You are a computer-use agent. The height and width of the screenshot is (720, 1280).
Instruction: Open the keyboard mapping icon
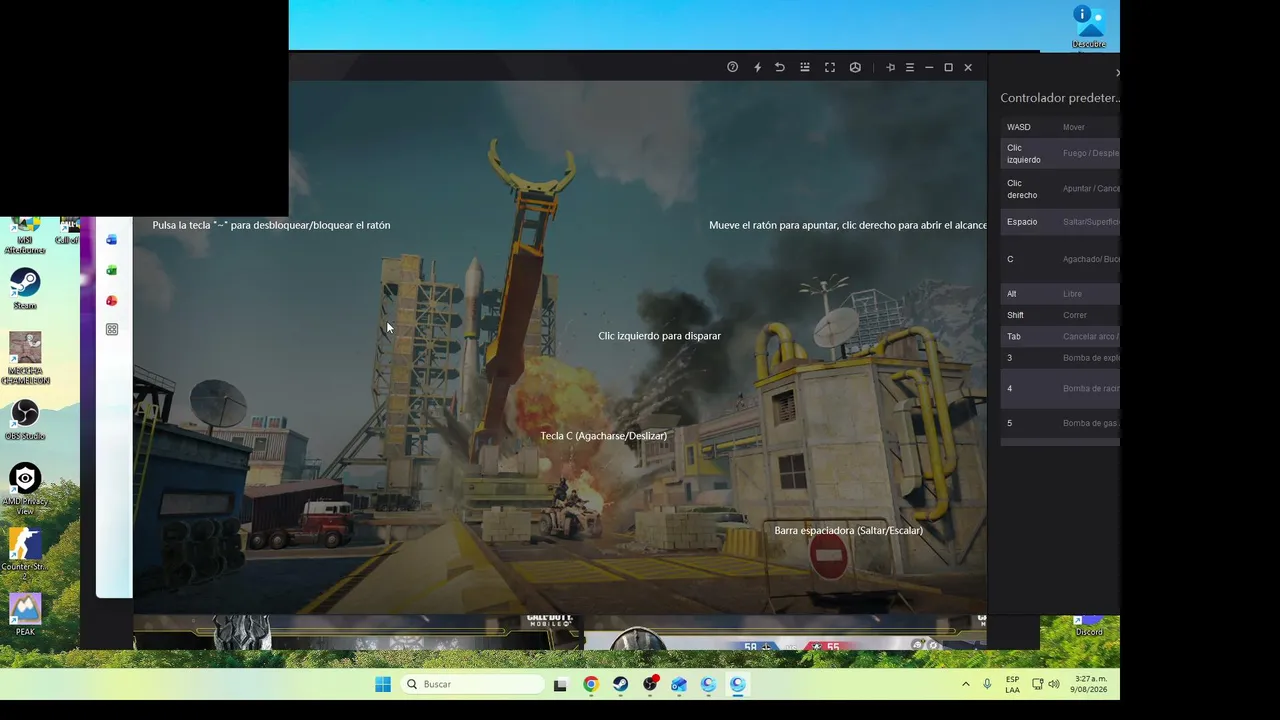coord(805,67)
